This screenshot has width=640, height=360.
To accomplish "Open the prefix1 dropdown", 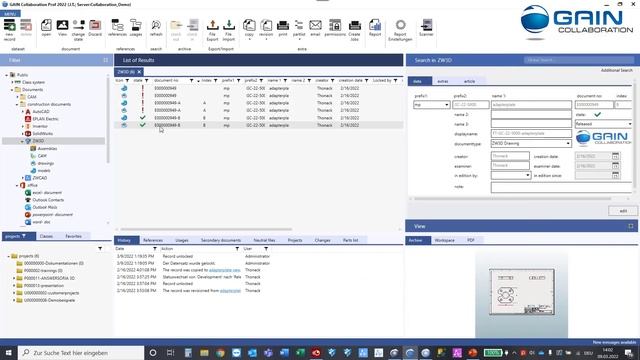I will coord(447,105).
